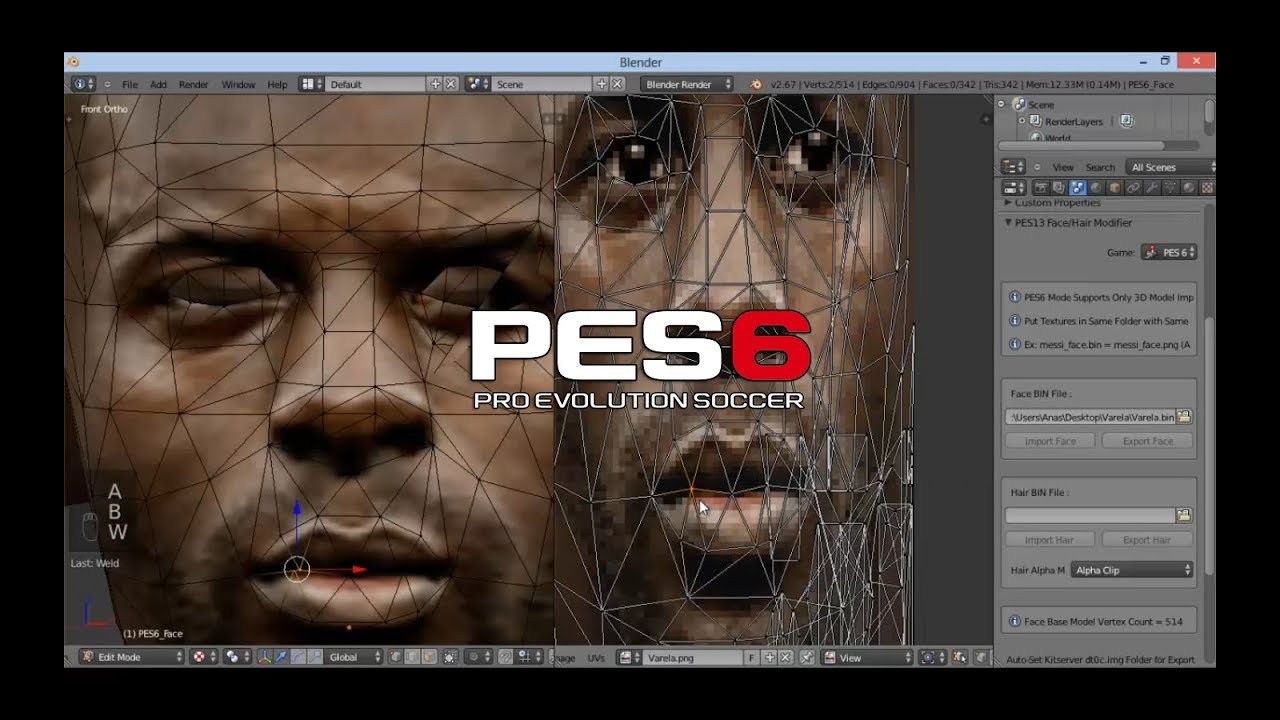Open the Game PES 6 dropdown
Screen dimensions: 1280x720
1169,253
